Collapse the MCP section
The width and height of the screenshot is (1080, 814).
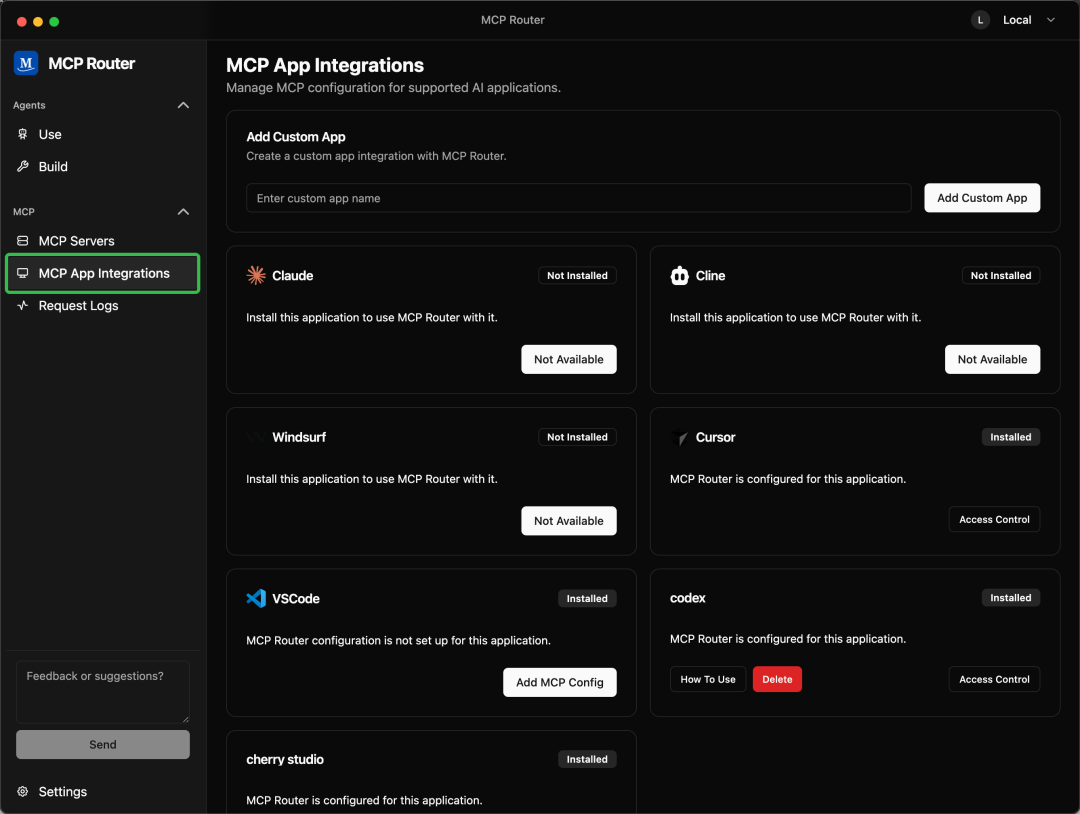(x=183, y=211)
